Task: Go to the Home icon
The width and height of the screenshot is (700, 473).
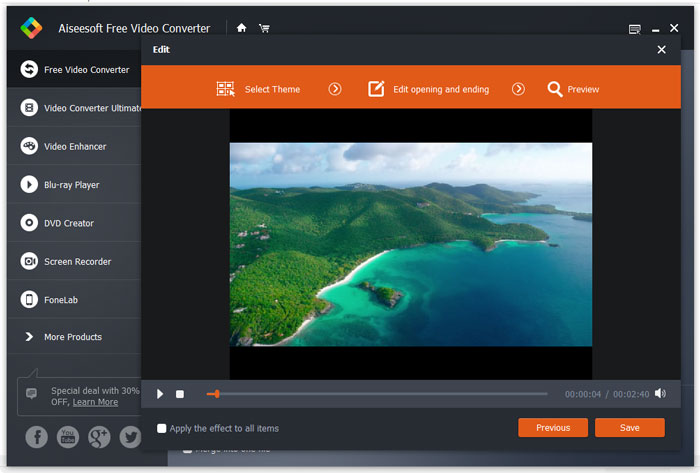Action: [x=242, y=28]
